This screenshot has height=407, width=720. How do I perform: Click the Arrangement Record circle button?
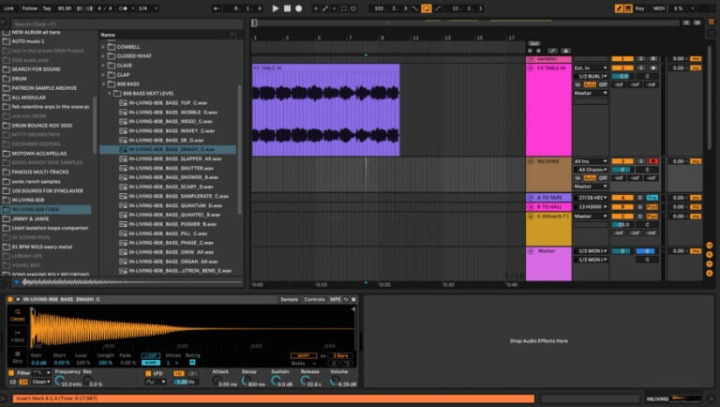(298, 8)
